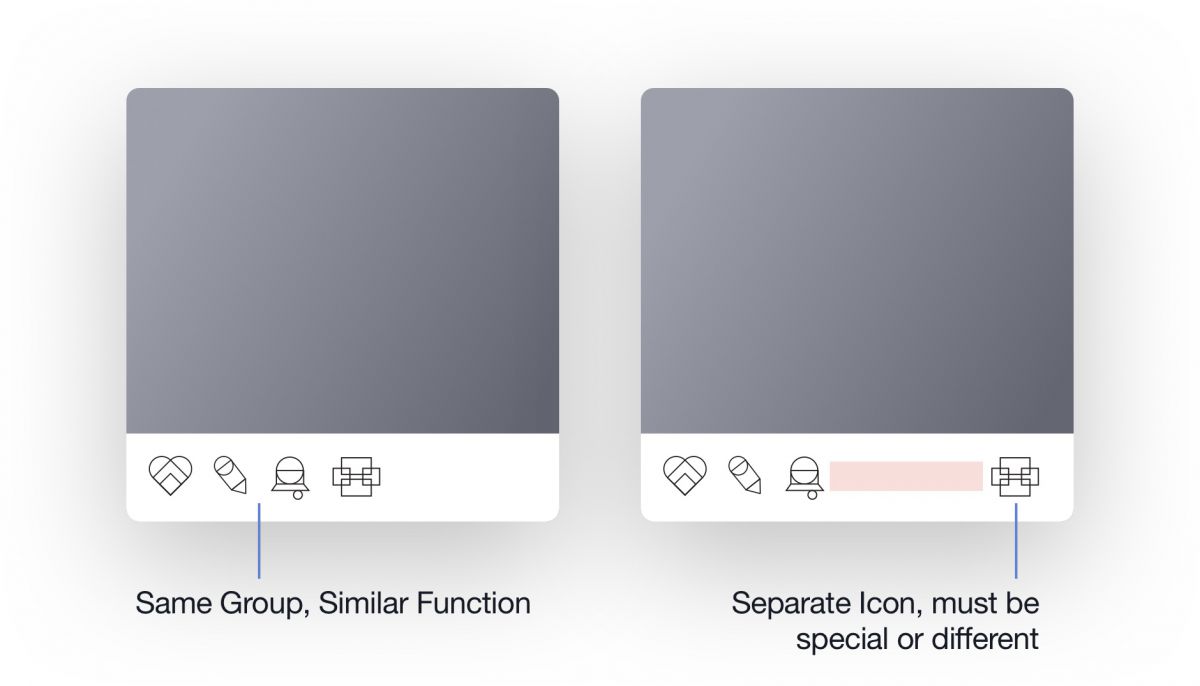Click the blue connector line under left card
This screenshot has width=1200, height=686.
point(259,540)
